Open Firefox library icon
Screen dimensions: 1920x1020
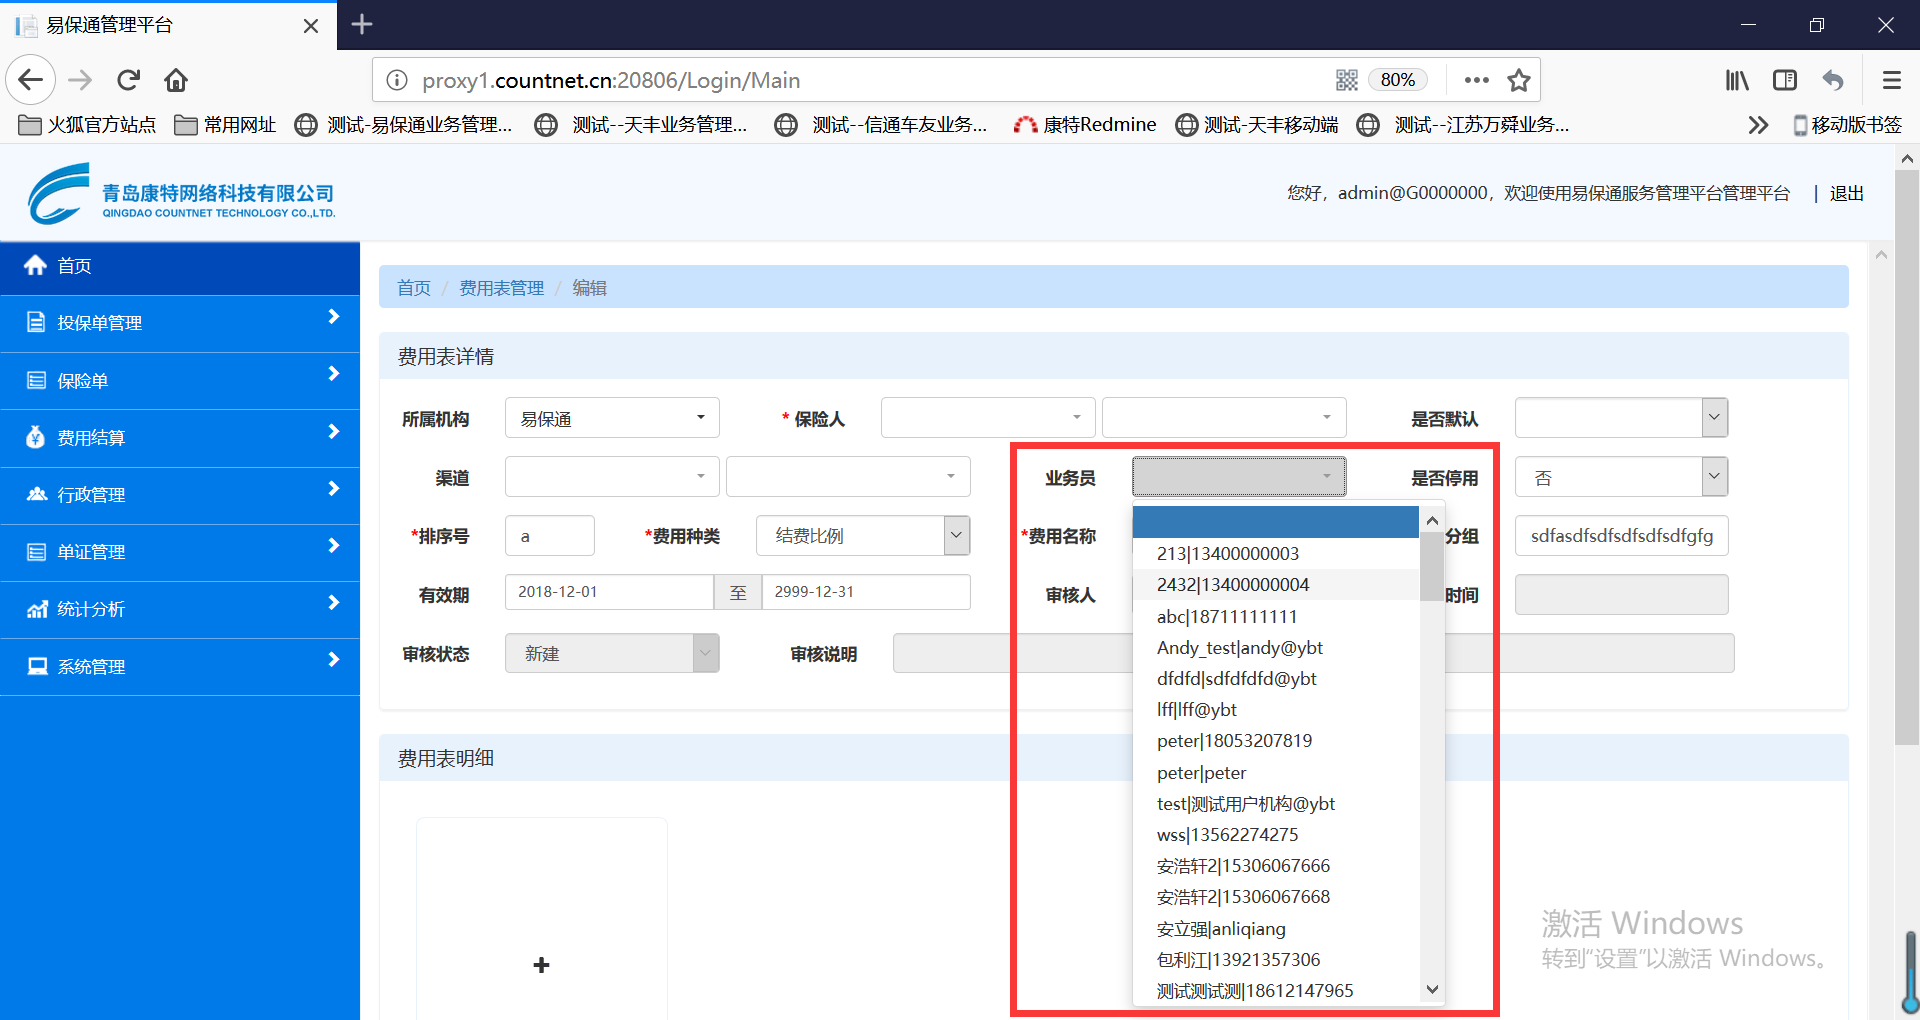(1737, 80)
